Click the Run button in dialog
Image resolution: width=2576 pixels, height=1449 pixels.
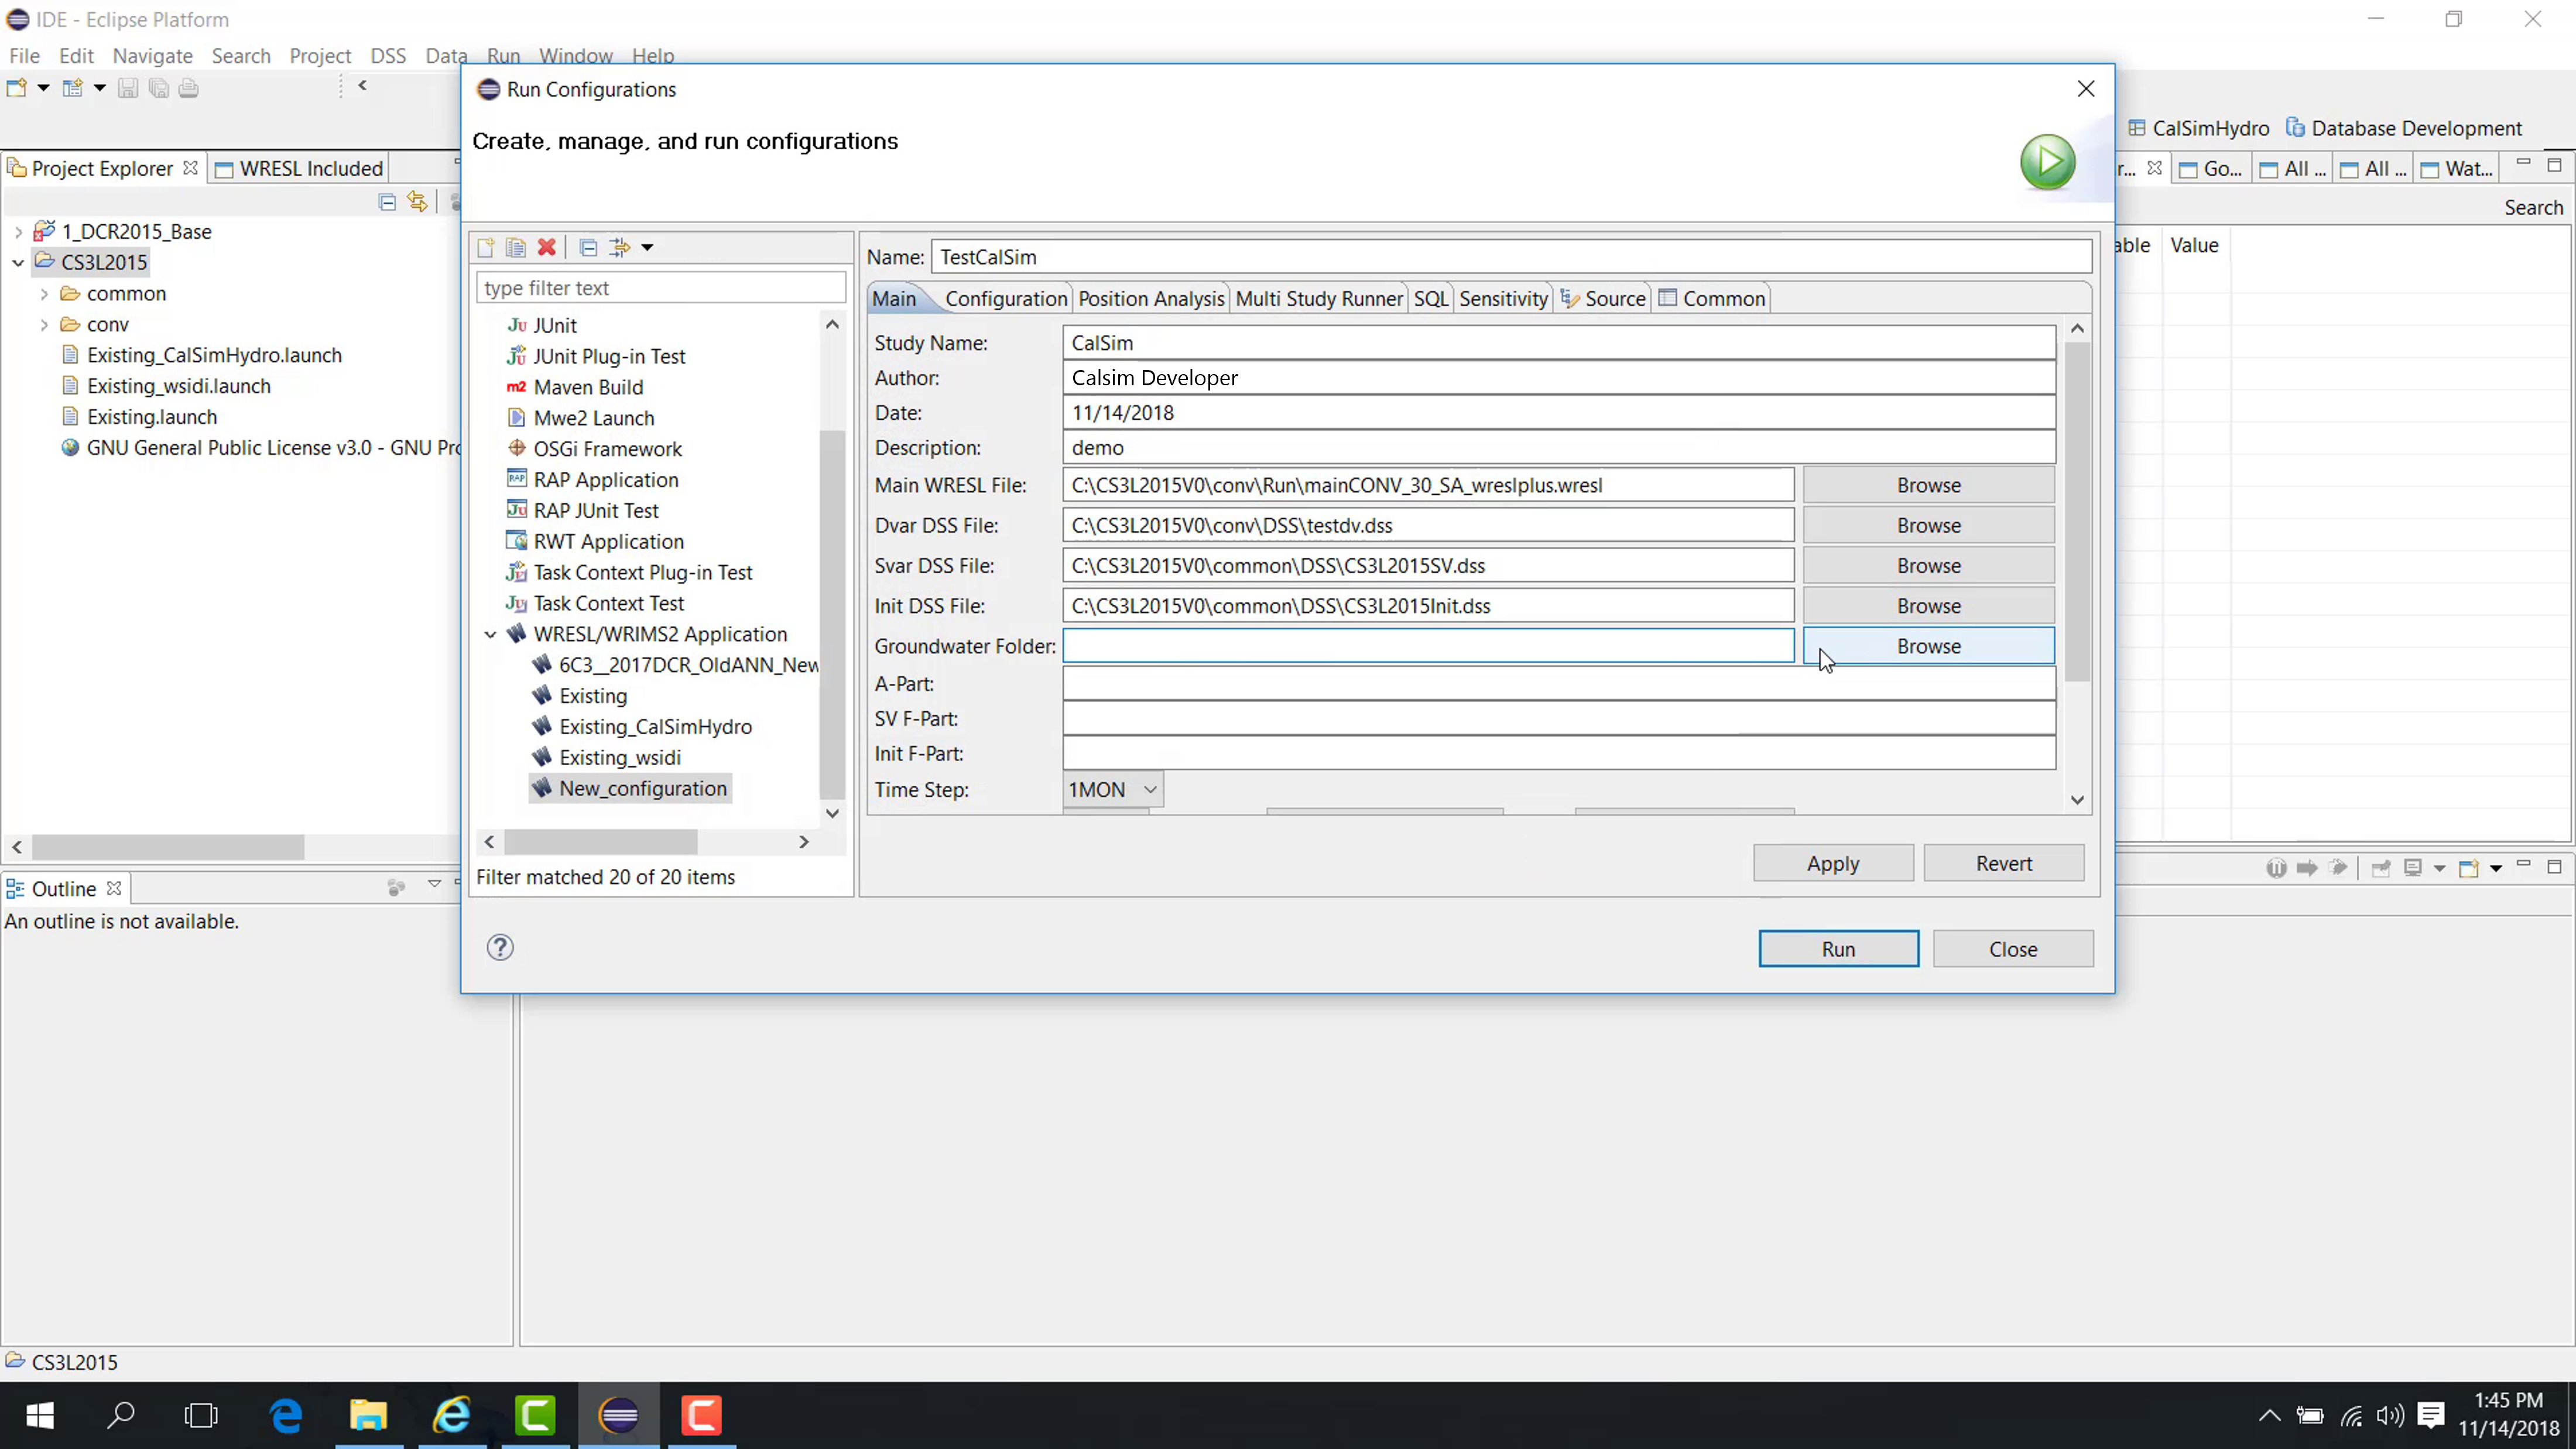coord(1838,949)
